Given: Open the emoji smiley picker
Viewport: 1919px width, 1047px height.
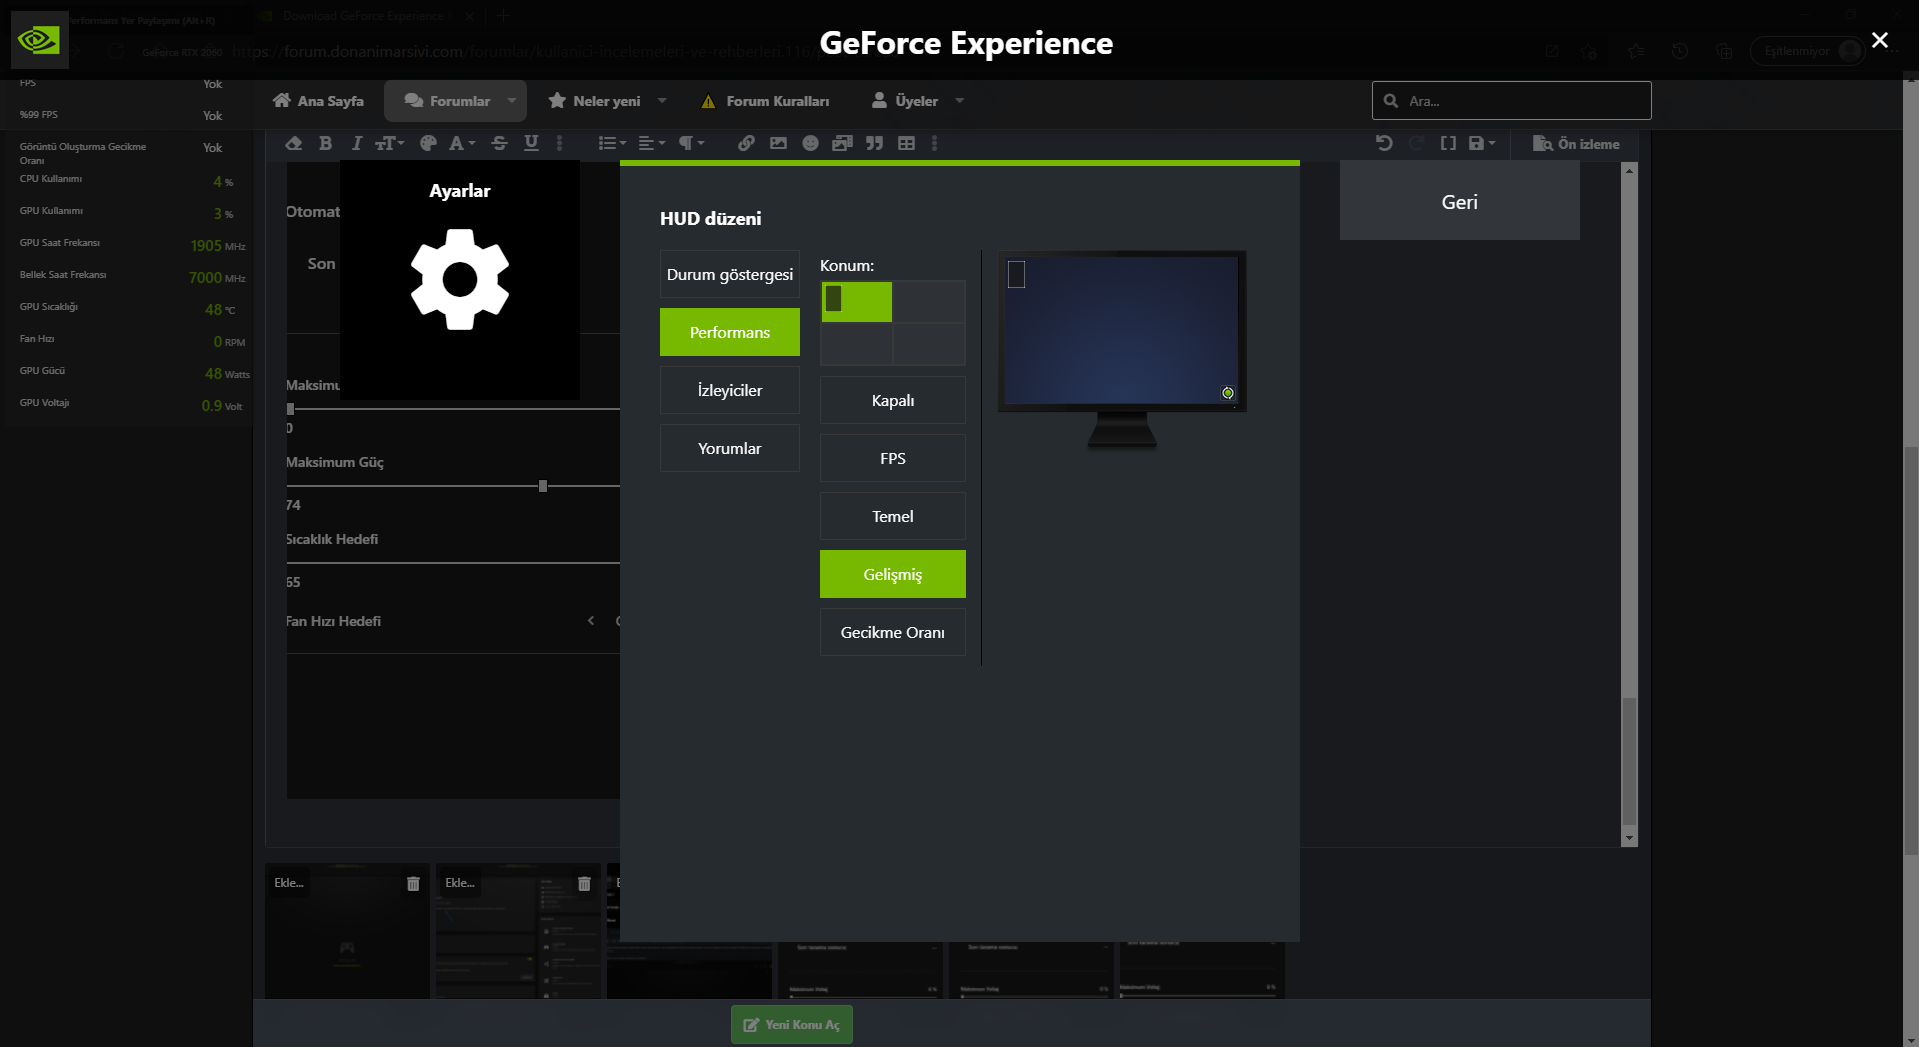Looking at the screenshot, I should point(810,143).
